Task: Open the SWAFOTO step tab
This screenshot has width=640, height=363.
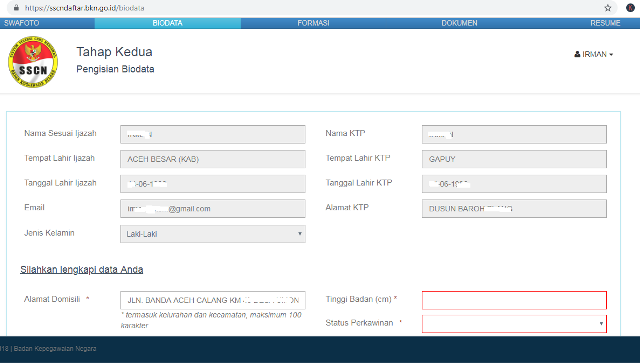Action: 22,23
